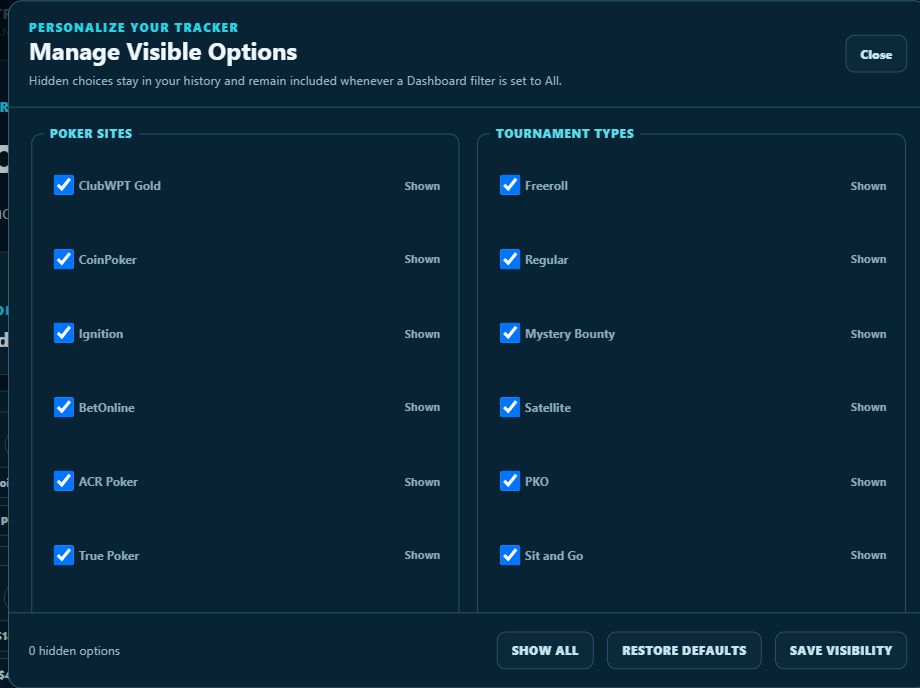The height and width of the screenshot is (688, 920).
Task: Toggle the ACR Poker checkbox
Action: [x=63, y=480]
